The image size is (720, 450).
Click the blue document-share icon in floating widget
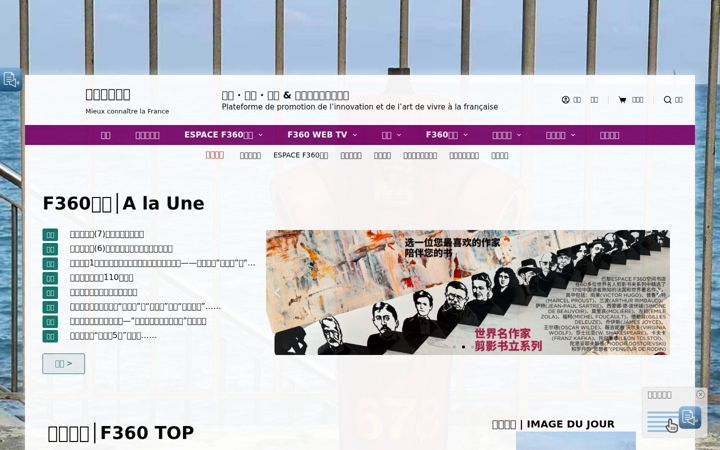[x=690, y=417]
